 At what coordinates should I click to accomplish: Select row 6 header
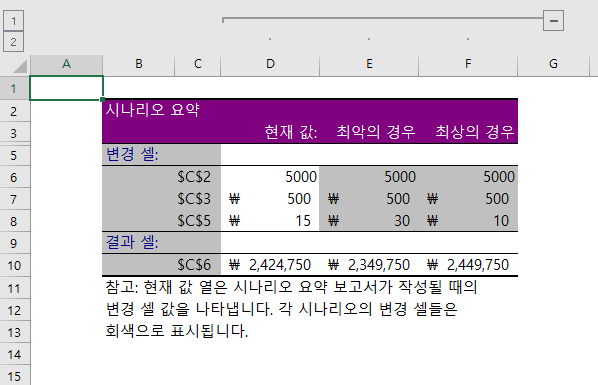pyautogui.click(x=14, y=177)
